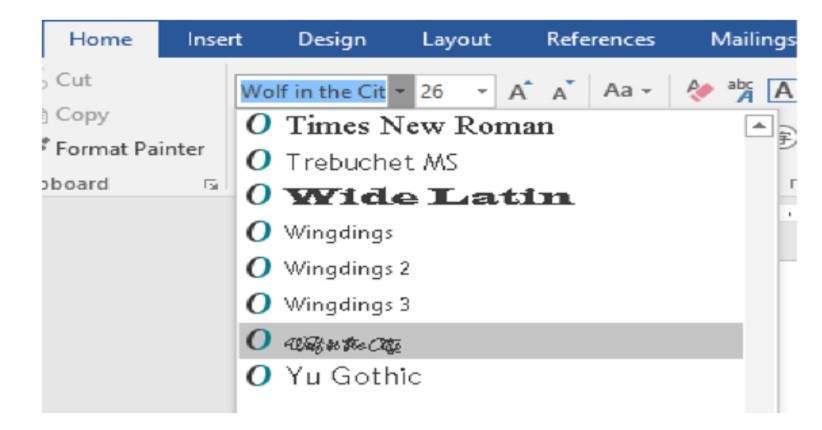Viewport: 822px width, 430px height.
Task: Open the Design tab
Action: [x=332, y=40]
